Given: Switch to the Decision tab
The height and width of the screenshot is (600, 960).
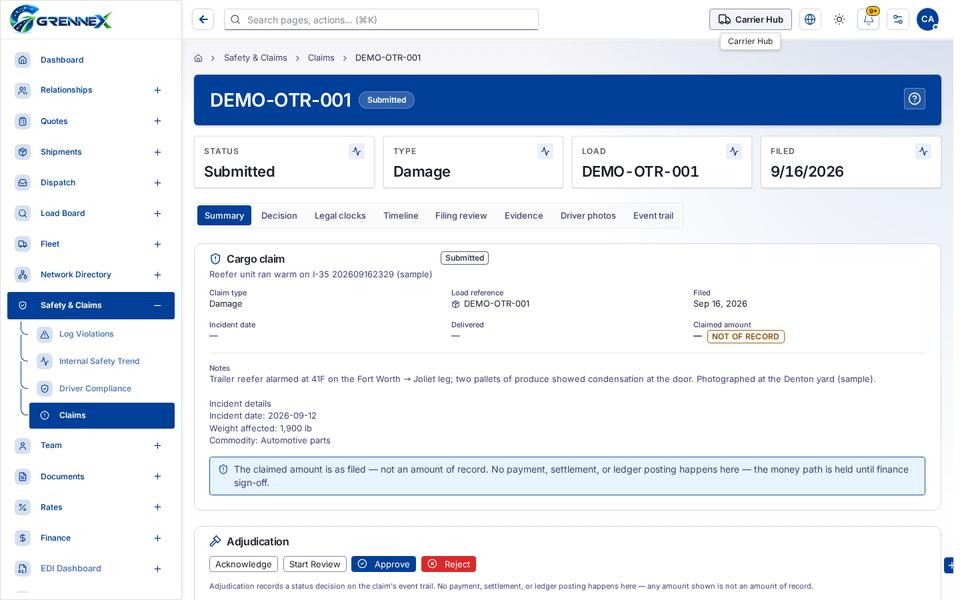Looking at the screenshot, I should pos(279,216).
